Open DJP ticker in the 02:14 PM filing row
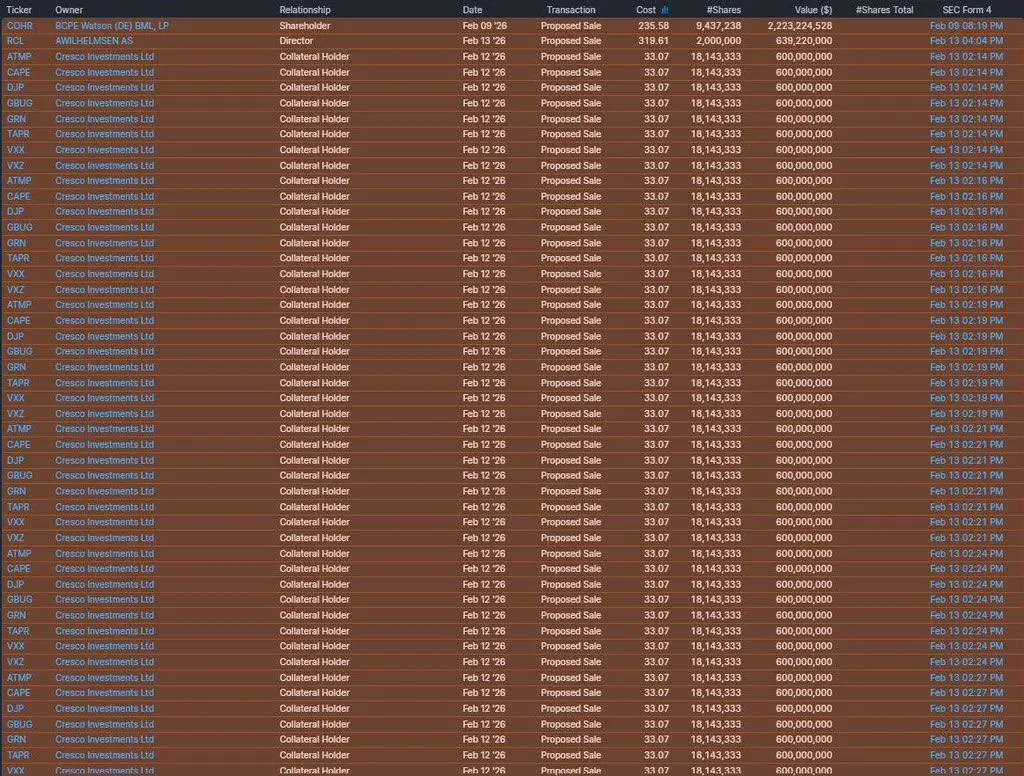The height and width of the screenshot is (776, 1024). 15,88
